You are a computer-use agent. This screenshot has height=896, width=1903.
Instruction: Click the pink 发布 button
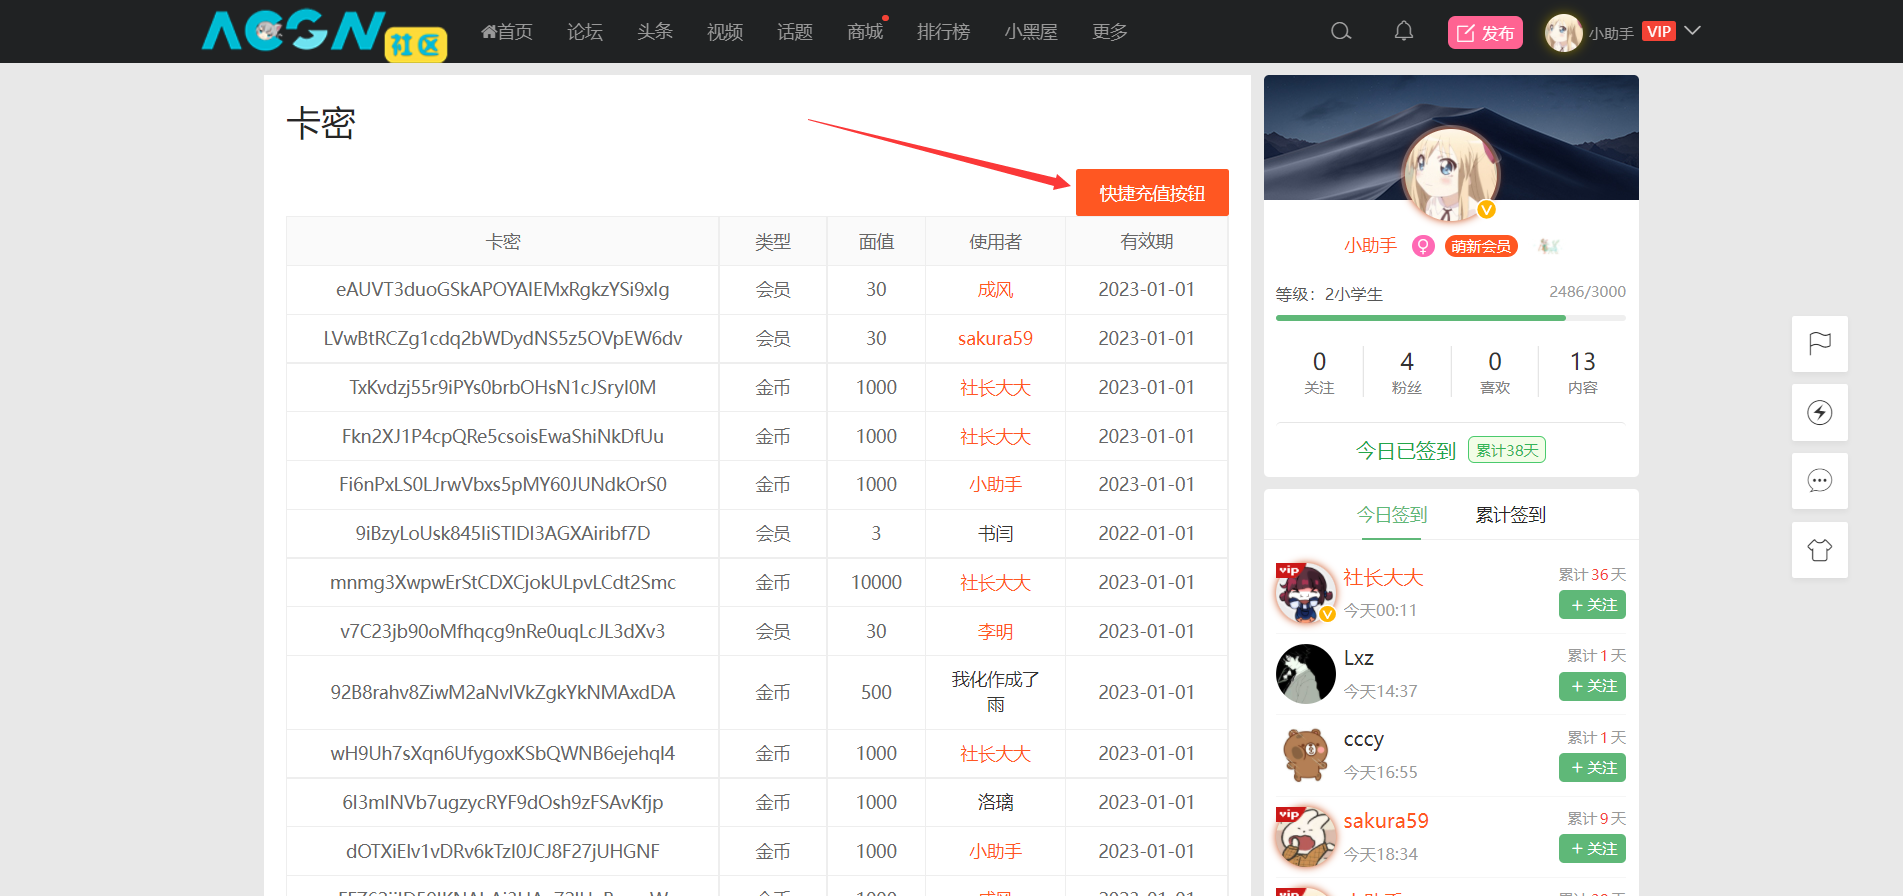point(1485,33)
